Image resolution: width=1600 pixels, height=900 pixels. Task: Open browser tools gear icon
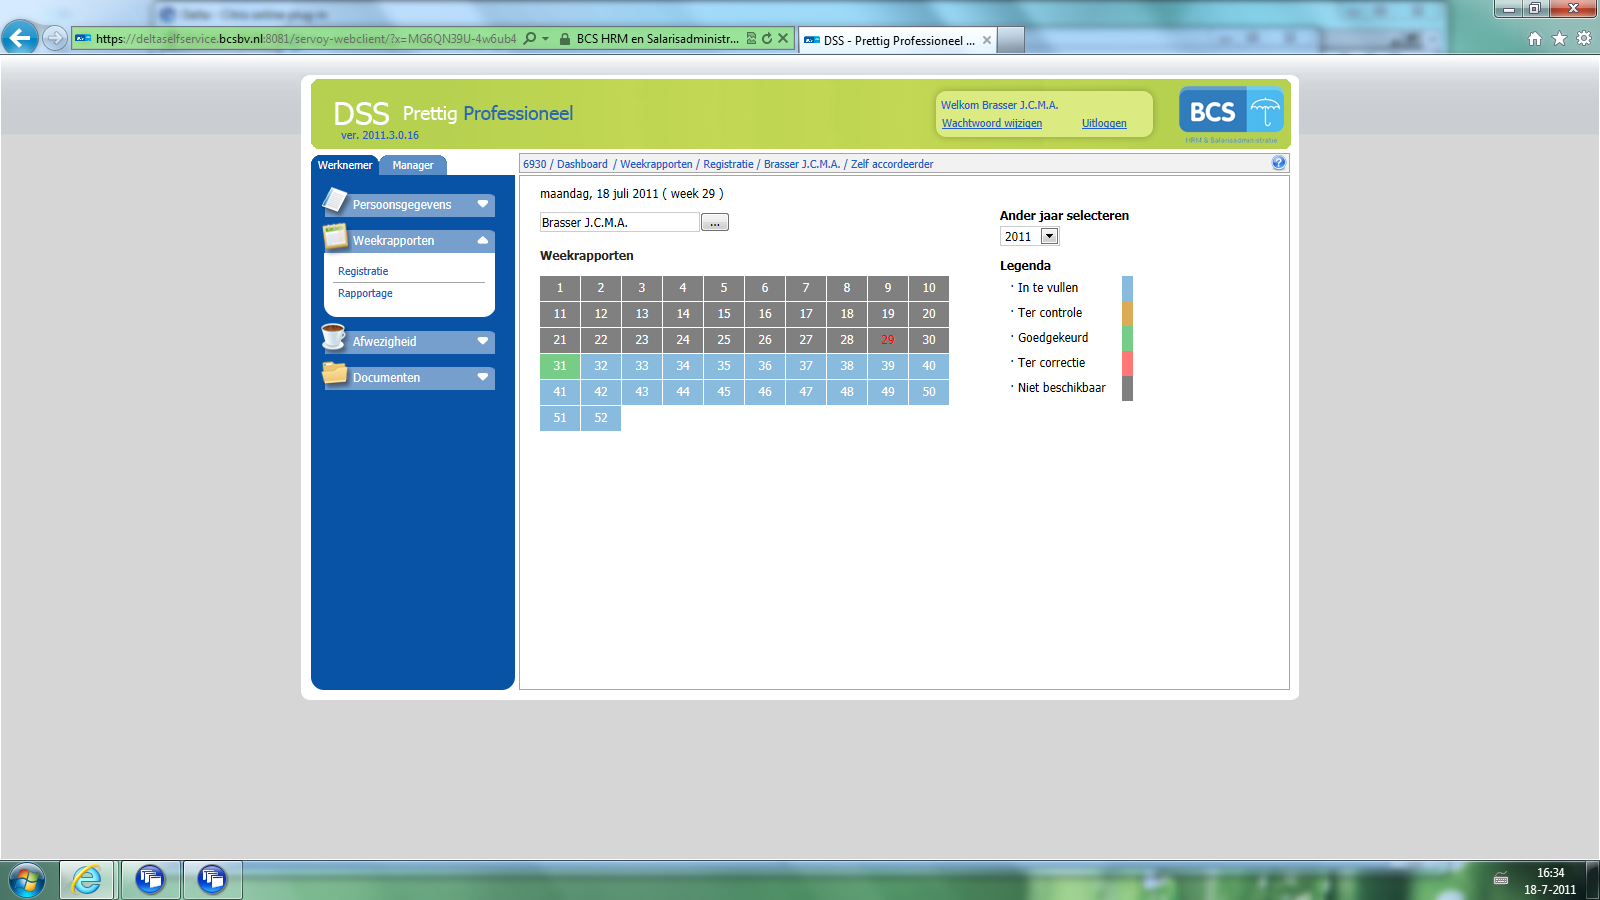coord(1584,39)
